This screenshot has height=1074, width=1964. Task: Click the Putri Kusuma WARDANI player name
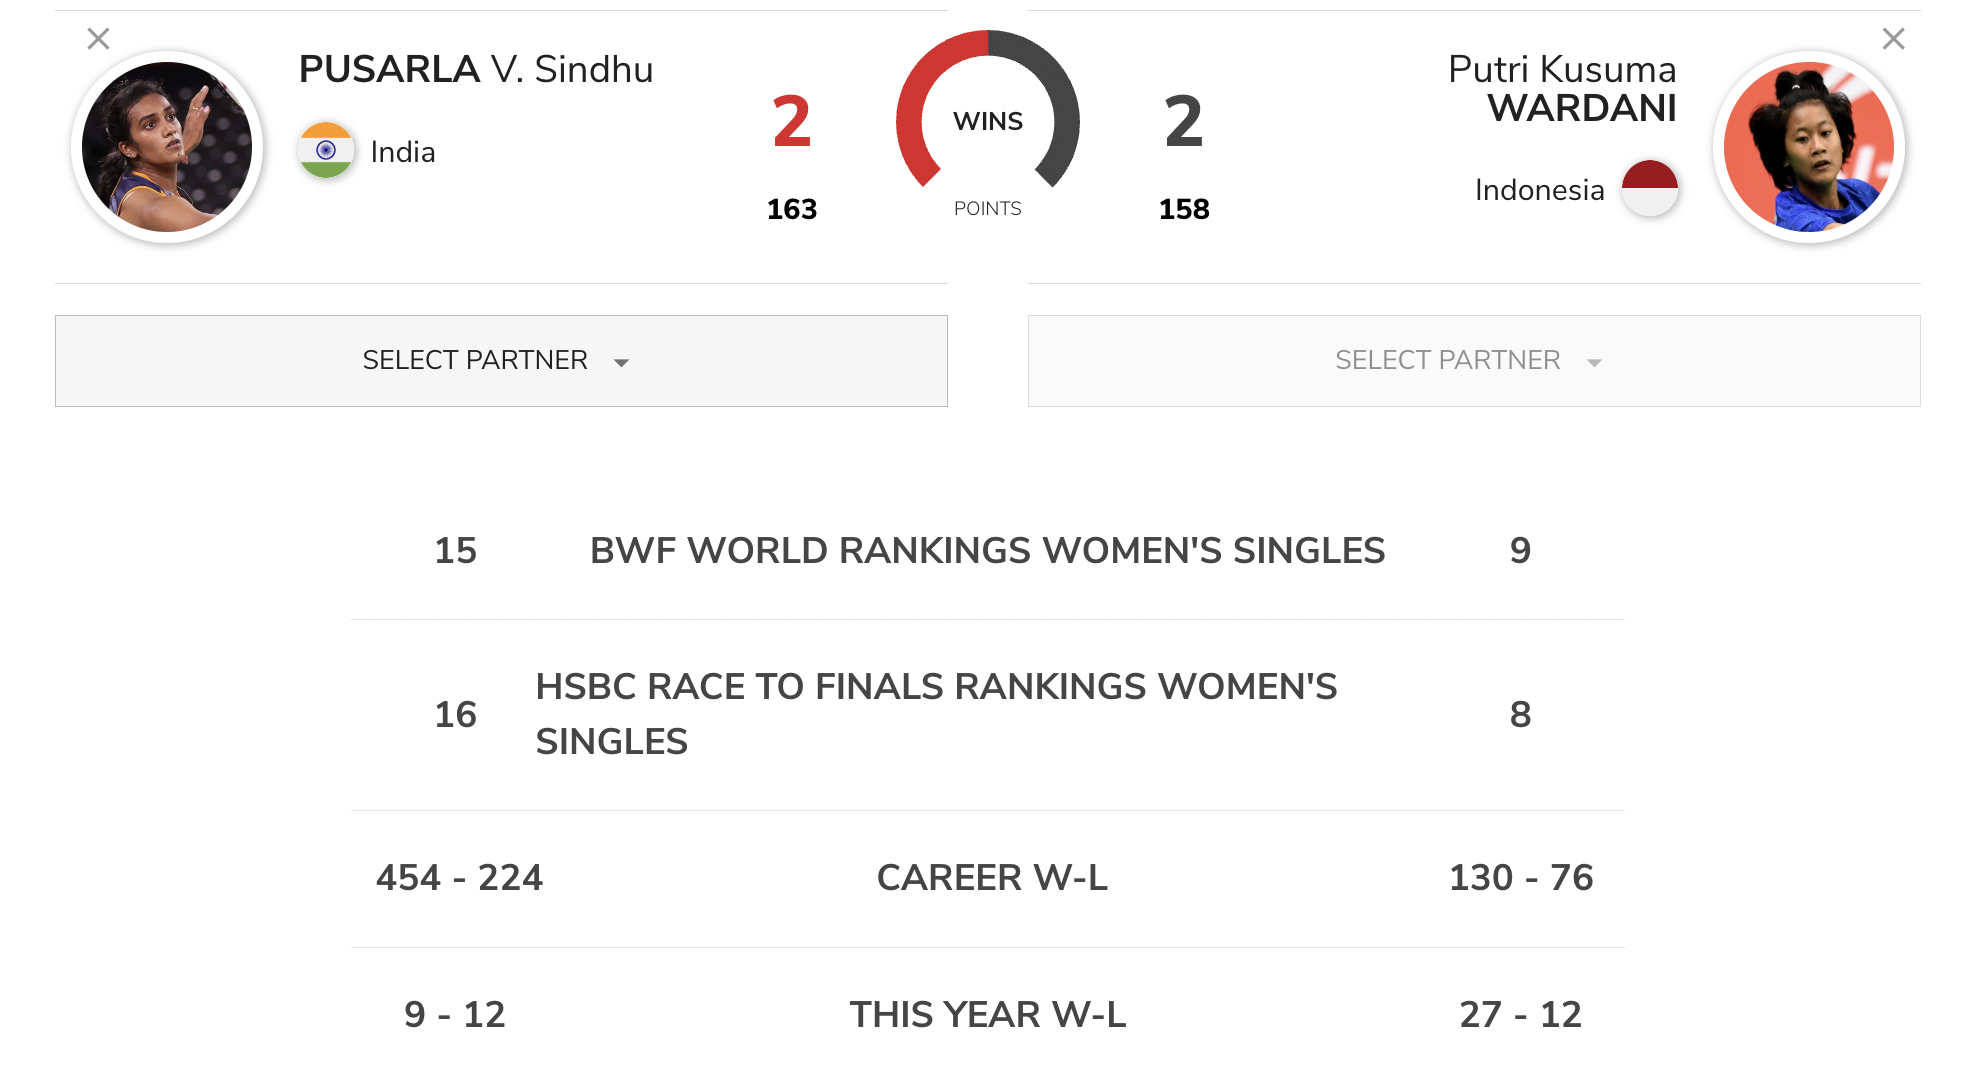(x=1562, y=88)
